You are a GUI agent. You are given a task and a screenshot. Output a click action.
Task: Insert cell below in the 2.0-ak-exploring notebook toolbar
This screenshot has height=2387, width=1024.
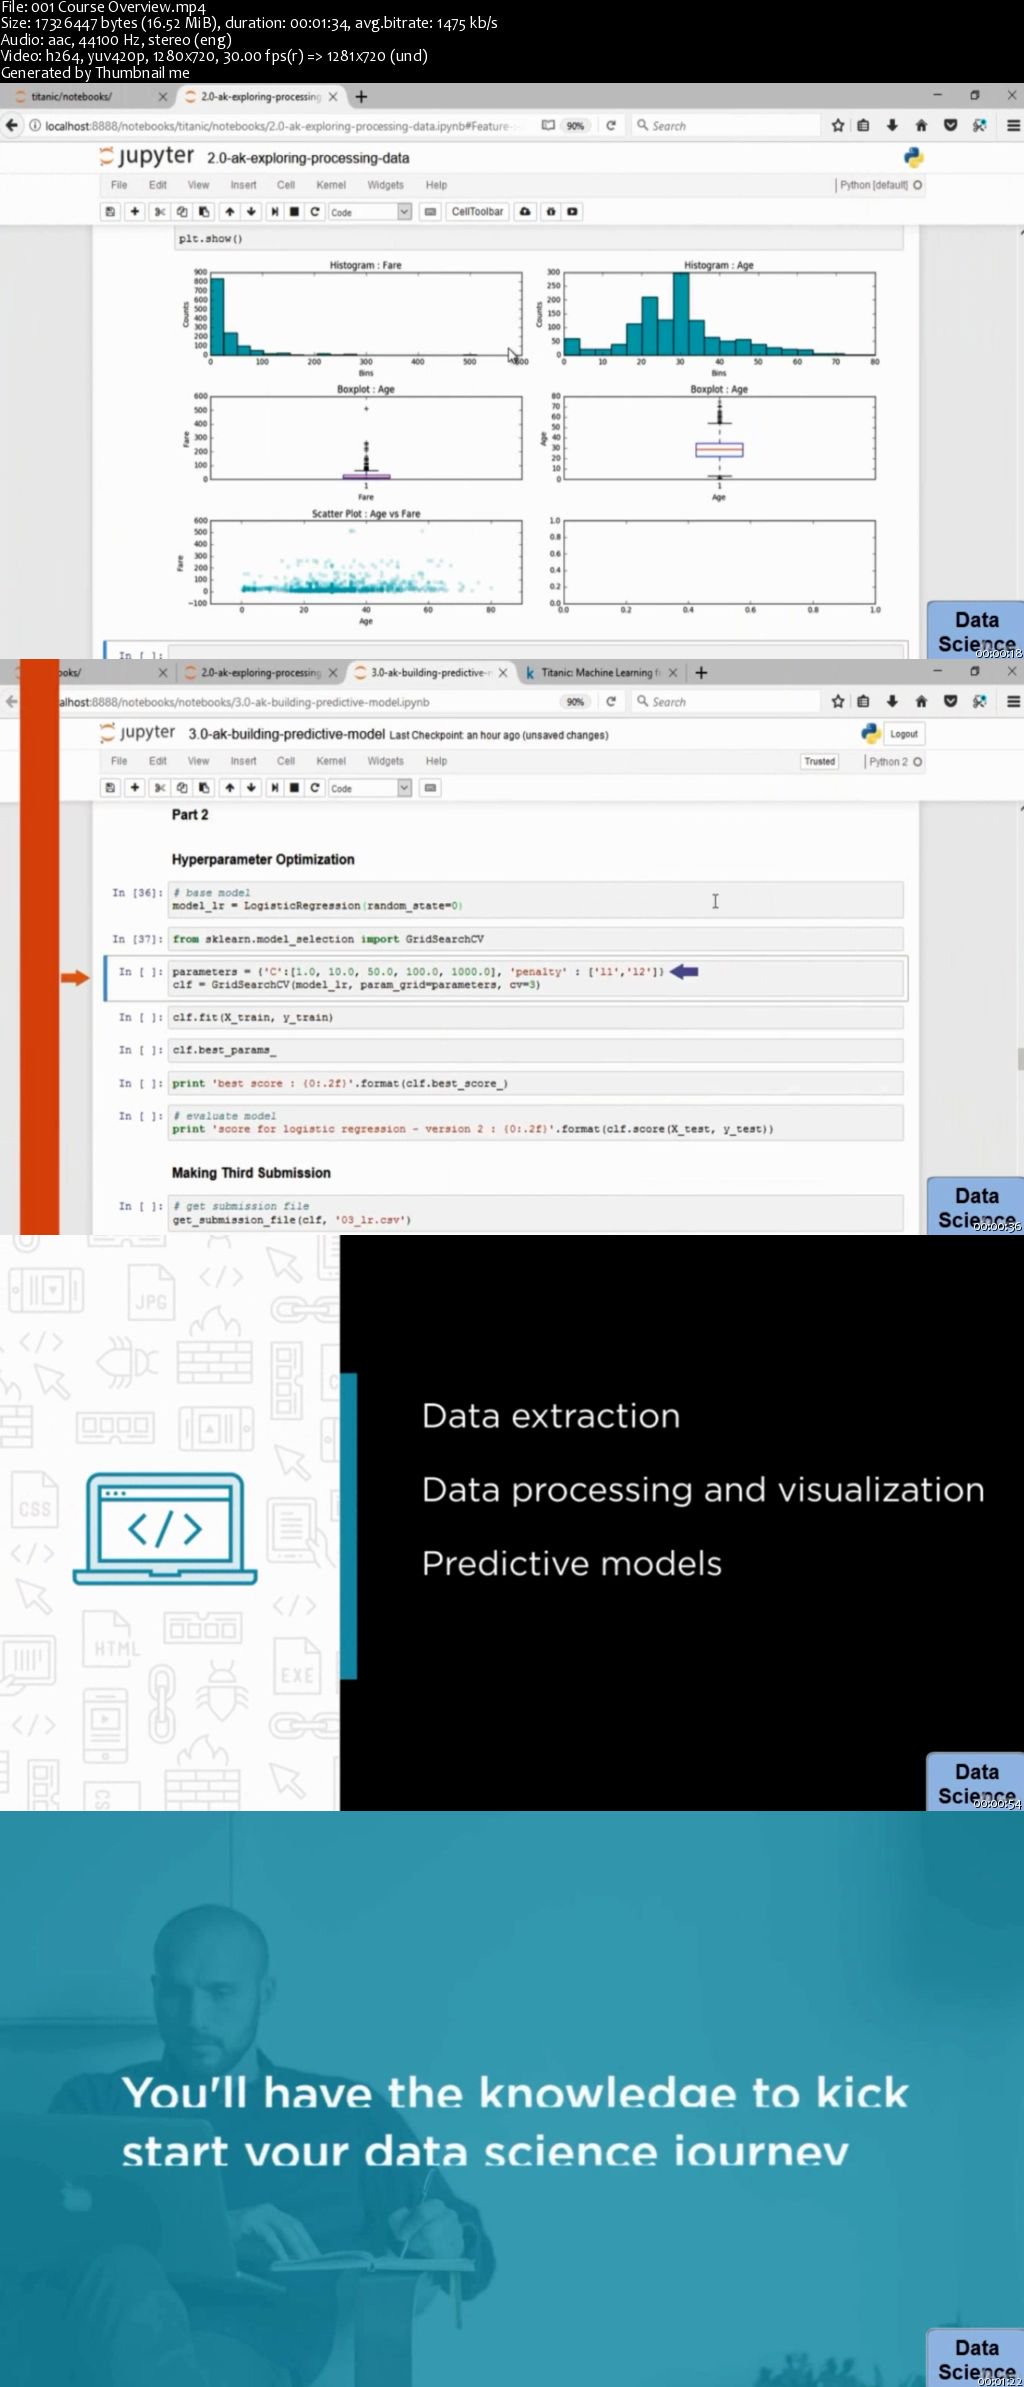pos(135,211)
